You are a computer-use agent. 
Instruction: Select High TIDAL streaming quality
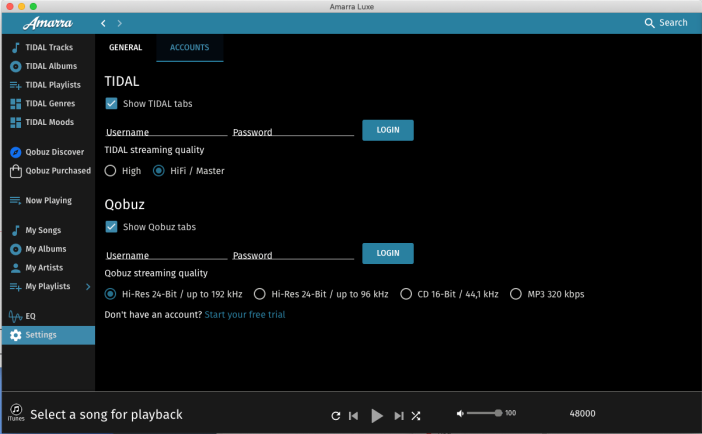click(111, 171)
